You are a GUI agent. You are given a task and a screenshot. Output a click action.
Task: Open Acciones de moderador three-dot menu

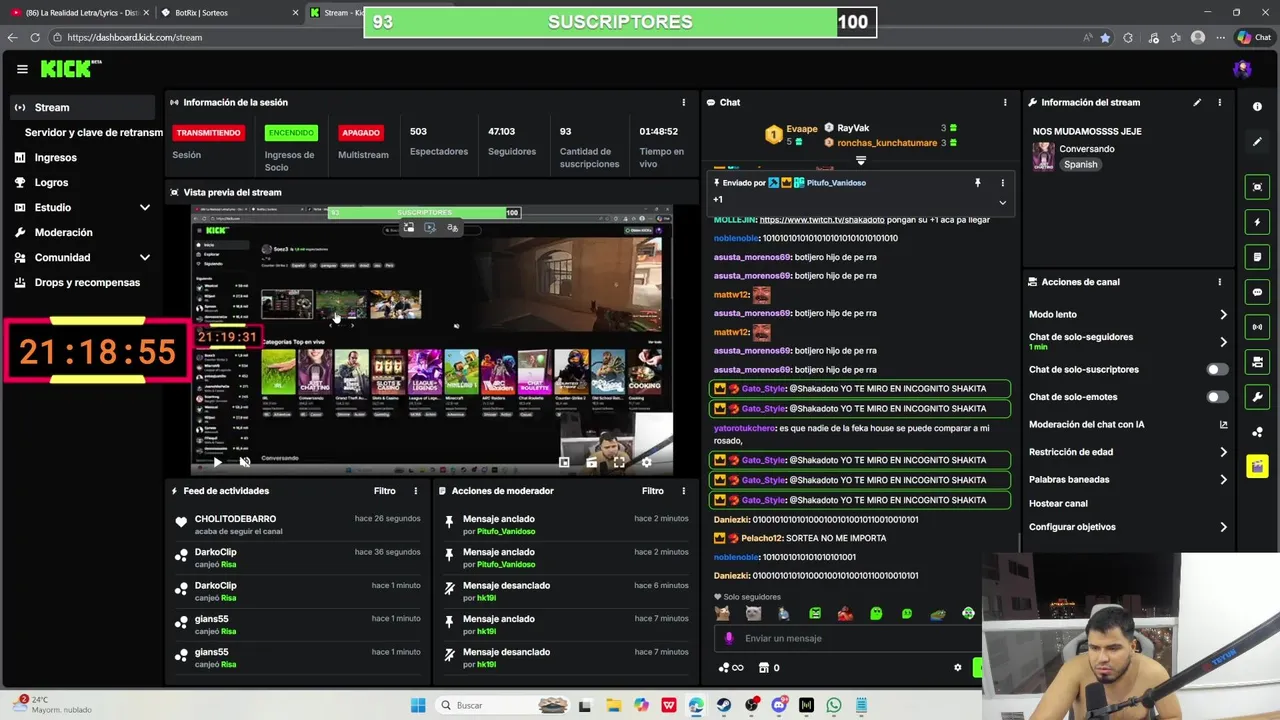[684, 491]
